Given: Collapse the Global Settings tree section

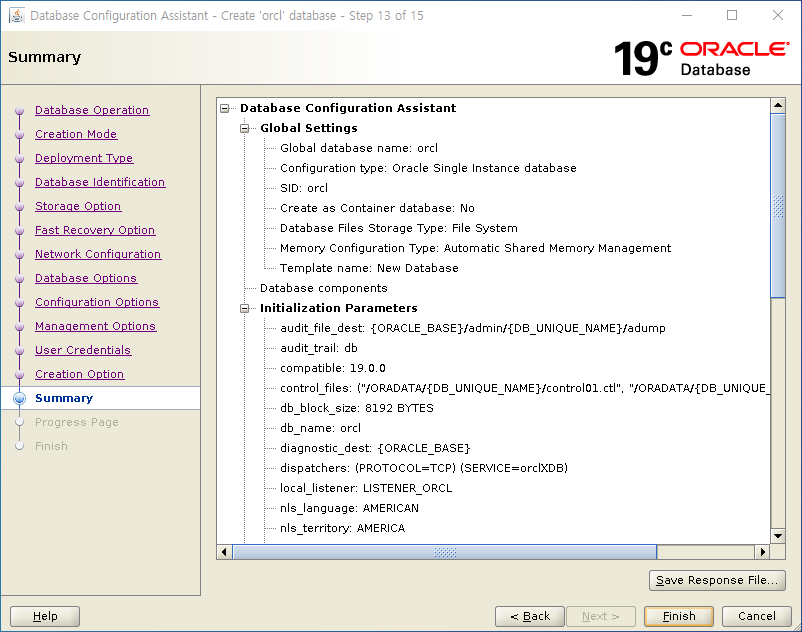Looking at the screenshot, I should [244, 128].
